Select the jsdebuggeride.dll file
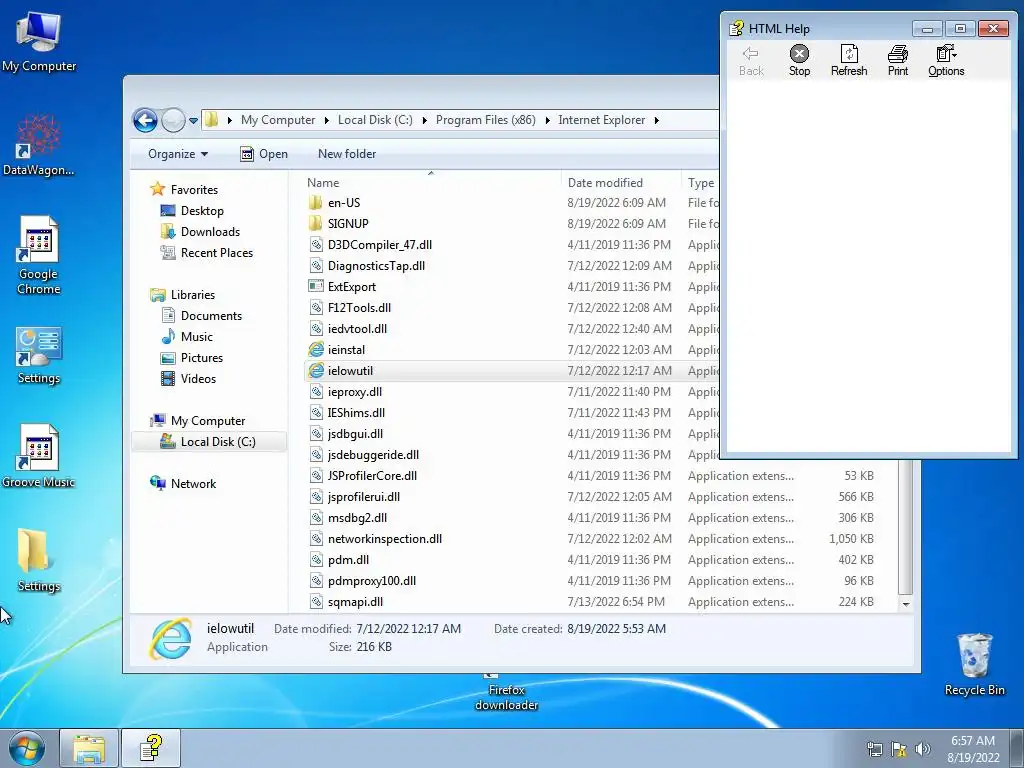Viewport: 1024px width, 768px height. (374, 455)
